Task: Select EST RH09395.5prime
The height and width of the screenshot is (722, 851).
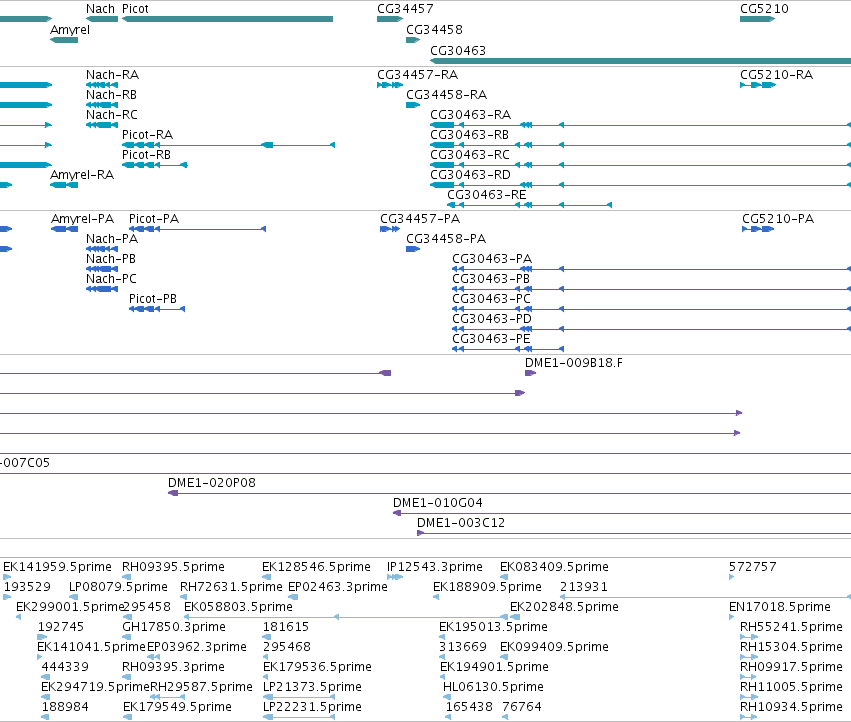Action: click(x=173, y=567)
